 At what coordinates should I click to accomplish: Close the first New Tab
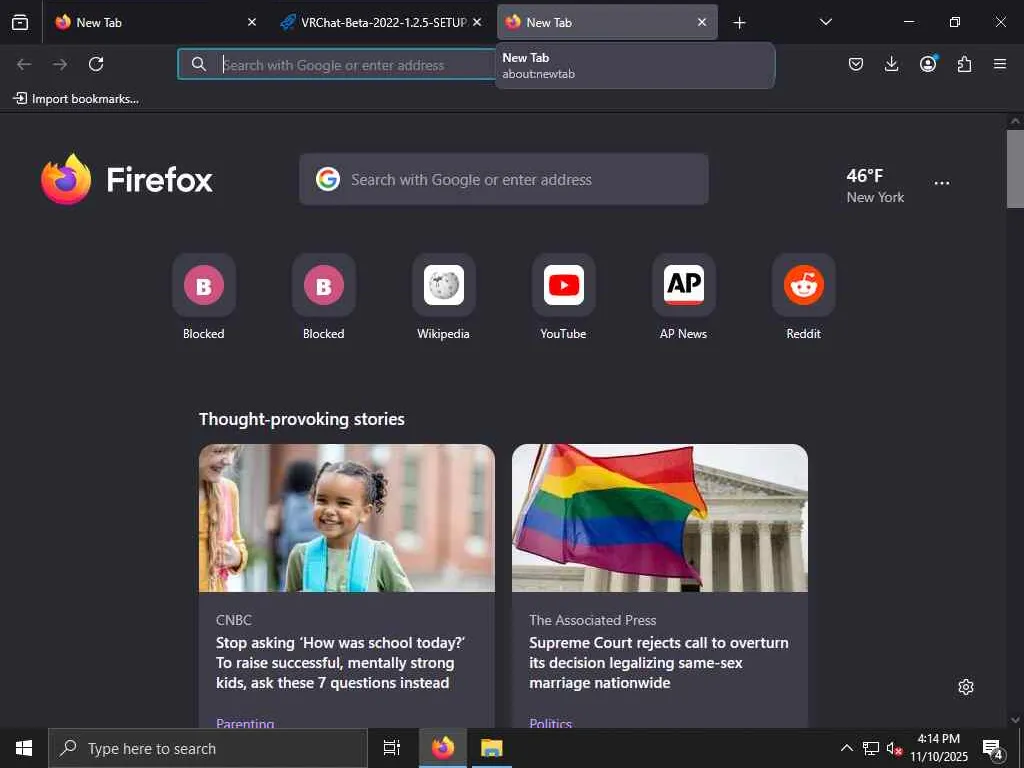pos(251,22)
